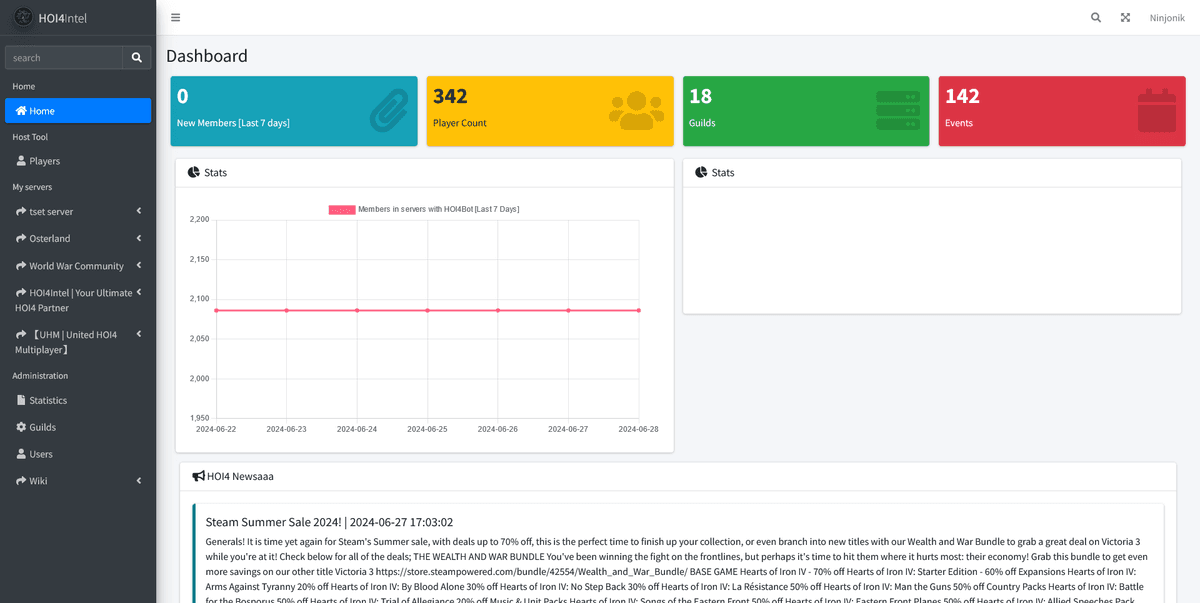Click the 0 new members value
The width and height of the screenshot is (1200, 603).
(183, 96)
